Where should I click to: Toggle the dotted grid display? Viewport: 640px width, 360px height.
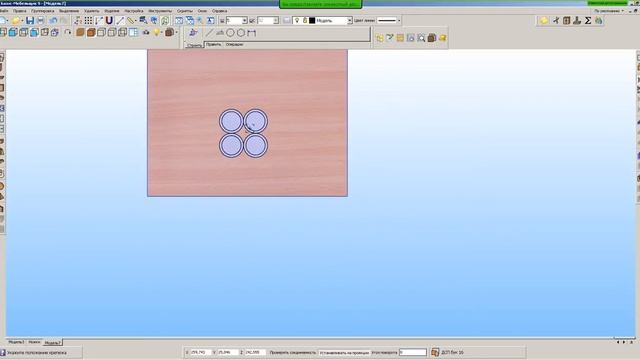pyautogui.click(x=88, y=20)
